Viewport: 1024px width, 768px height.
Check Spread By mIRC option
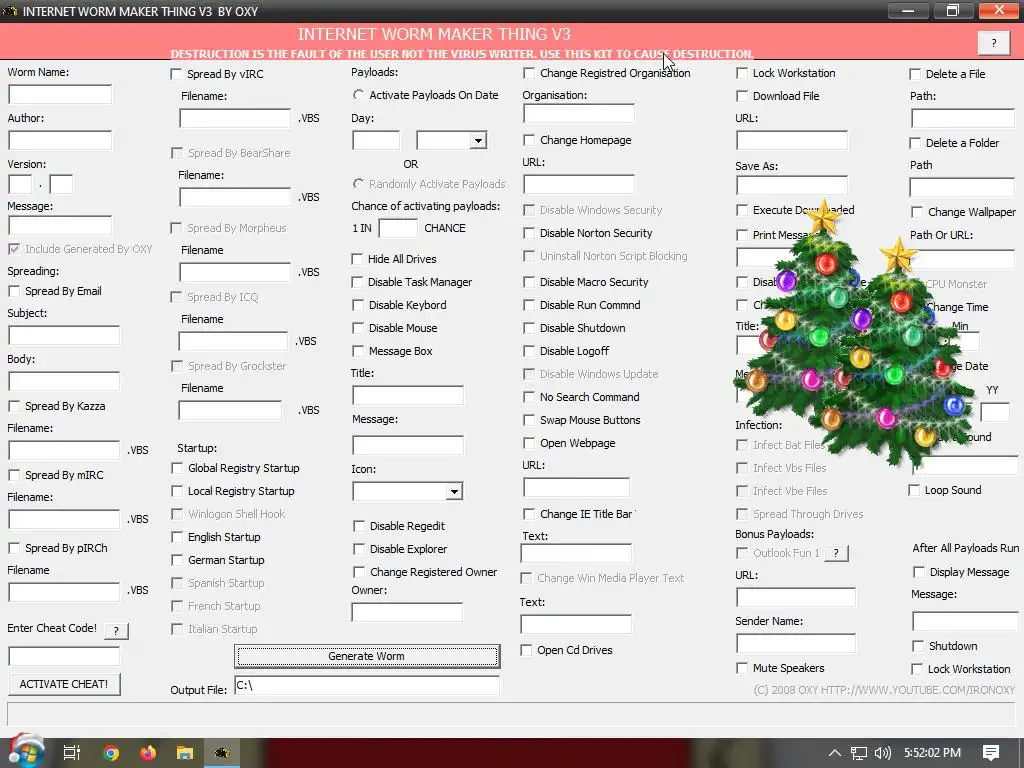click(14, 475)
